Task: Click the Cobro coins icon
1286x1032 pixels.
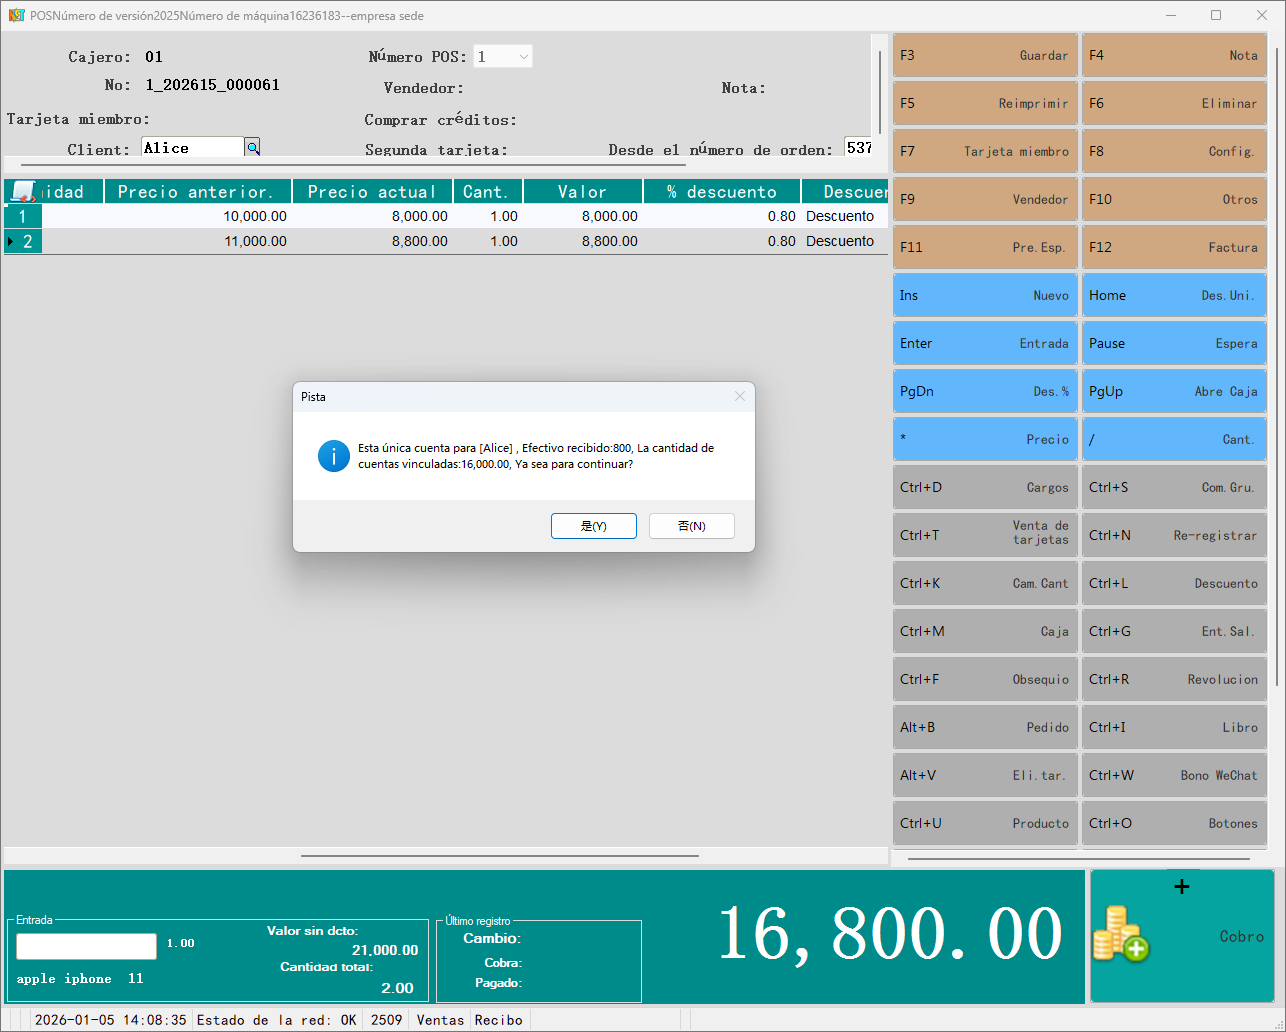Action: pyautogui.click(x=1120, y=934)
